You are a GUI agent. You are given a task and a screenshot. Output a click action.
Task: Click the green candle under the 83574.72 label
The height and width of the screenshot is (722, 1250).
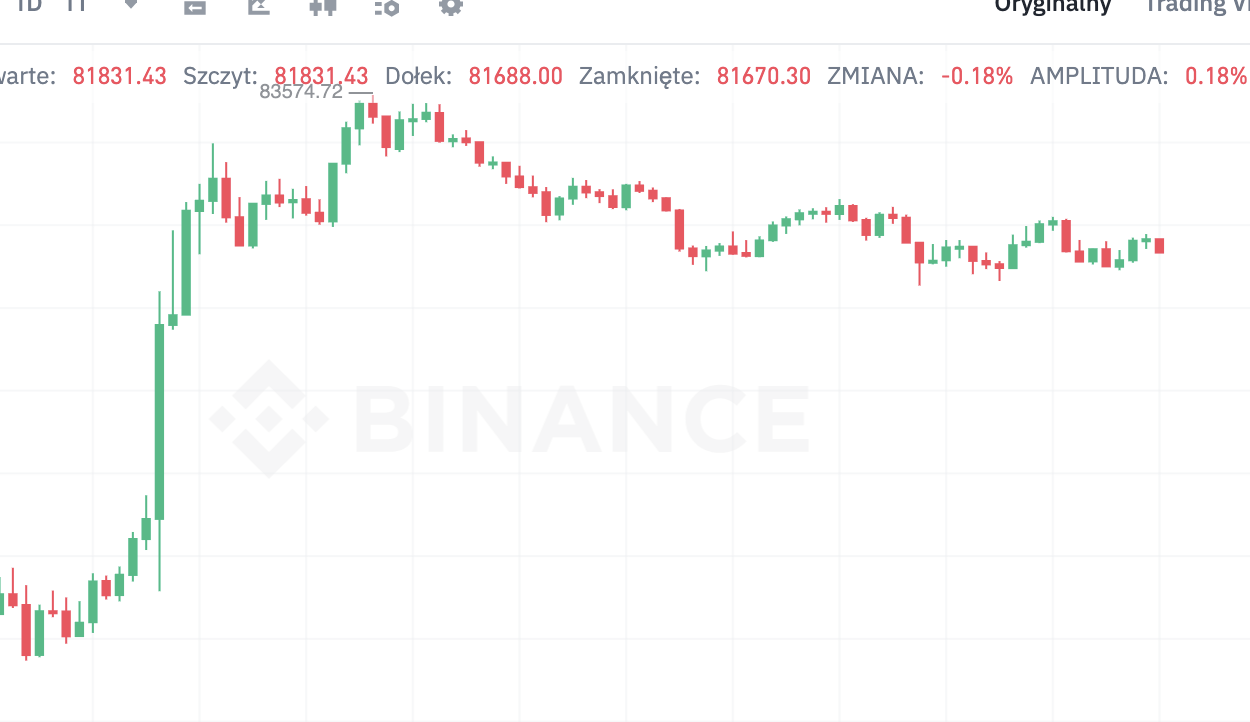[x=360, y=115]
